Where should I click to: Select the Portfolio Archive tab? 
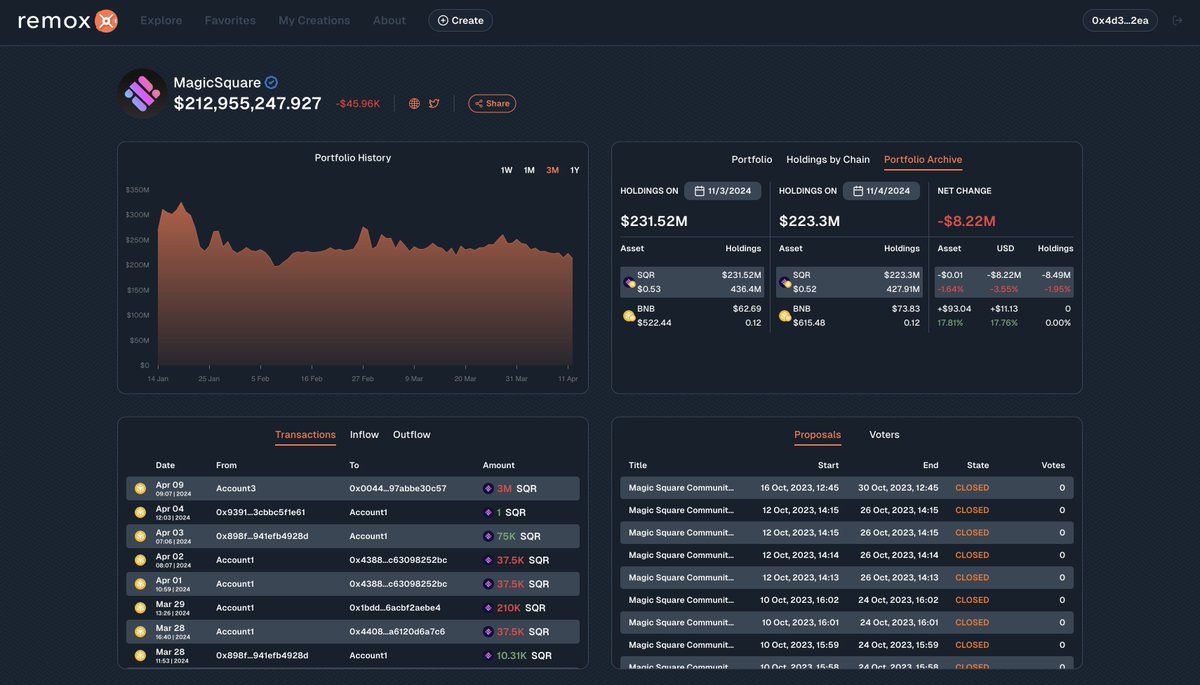(x=923, y=159)
